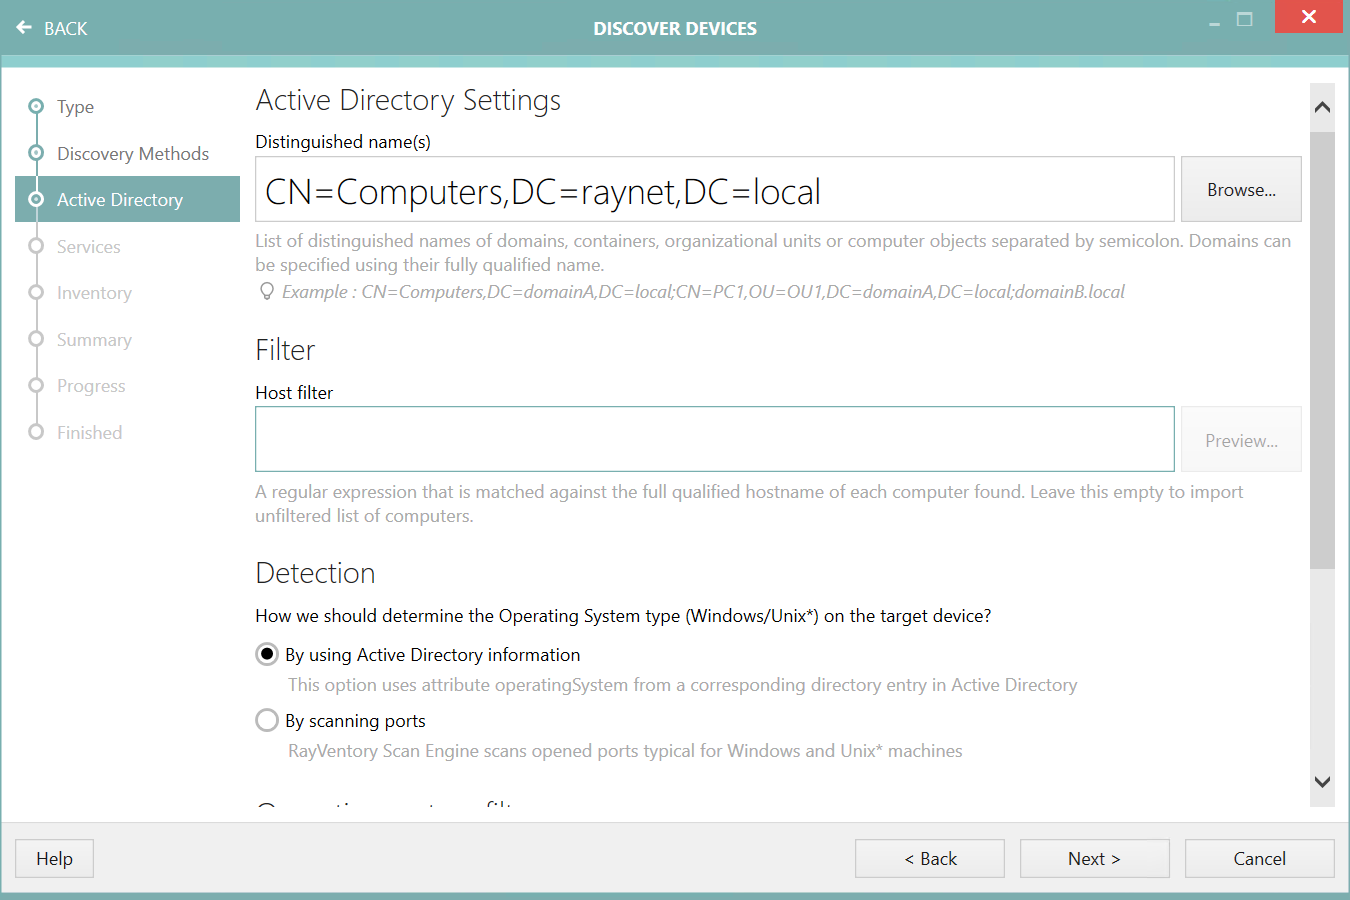Click the Summary step circle icon

[x=35, y=339]
